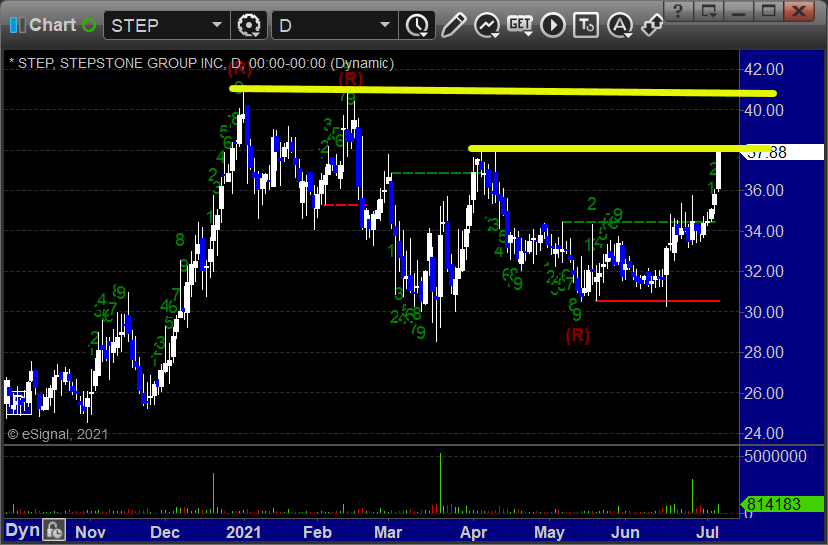Click the 24.00 price axis label

point(764,433)
